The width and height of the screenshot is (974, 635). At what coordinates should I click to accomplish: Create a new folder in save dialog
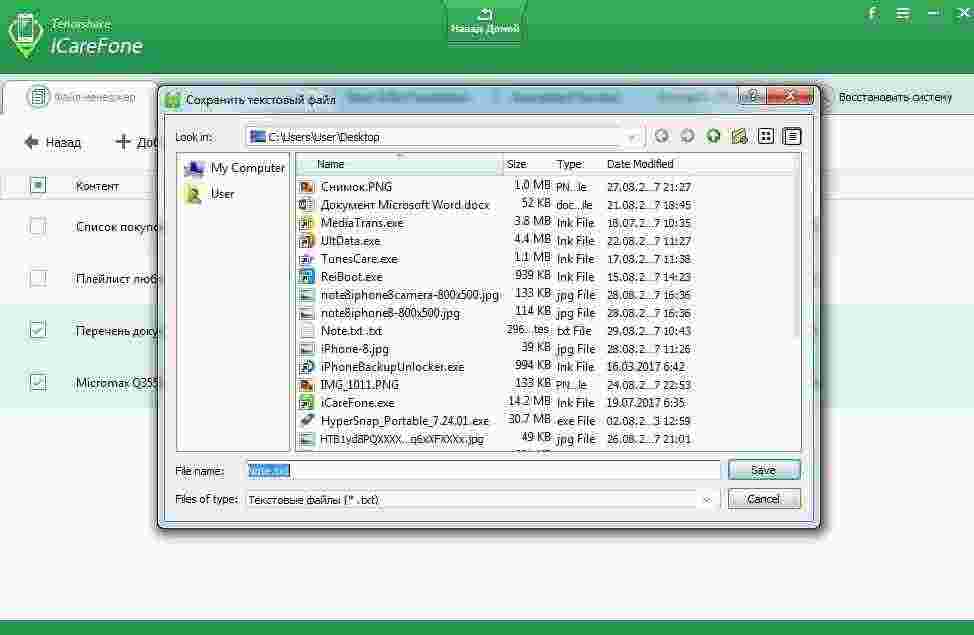click(x=739, y=136)
